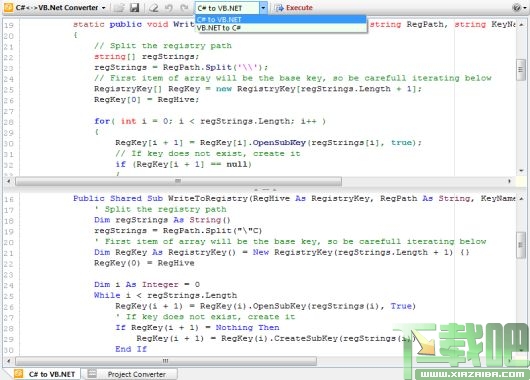Run conversion with Execute button
Image resolution: width=530 pixels, height=380 pixels.
(x=293, y=8)
